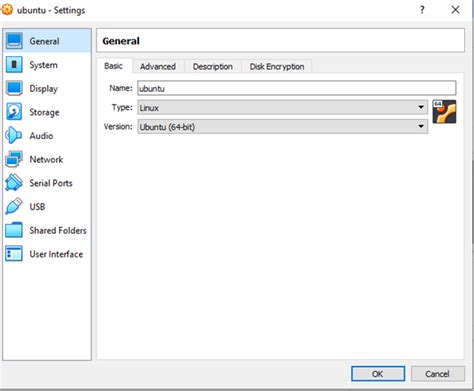Click the Network computers icon
The width and height of the screenshot is (474, 391).
[x=14, y=159]
